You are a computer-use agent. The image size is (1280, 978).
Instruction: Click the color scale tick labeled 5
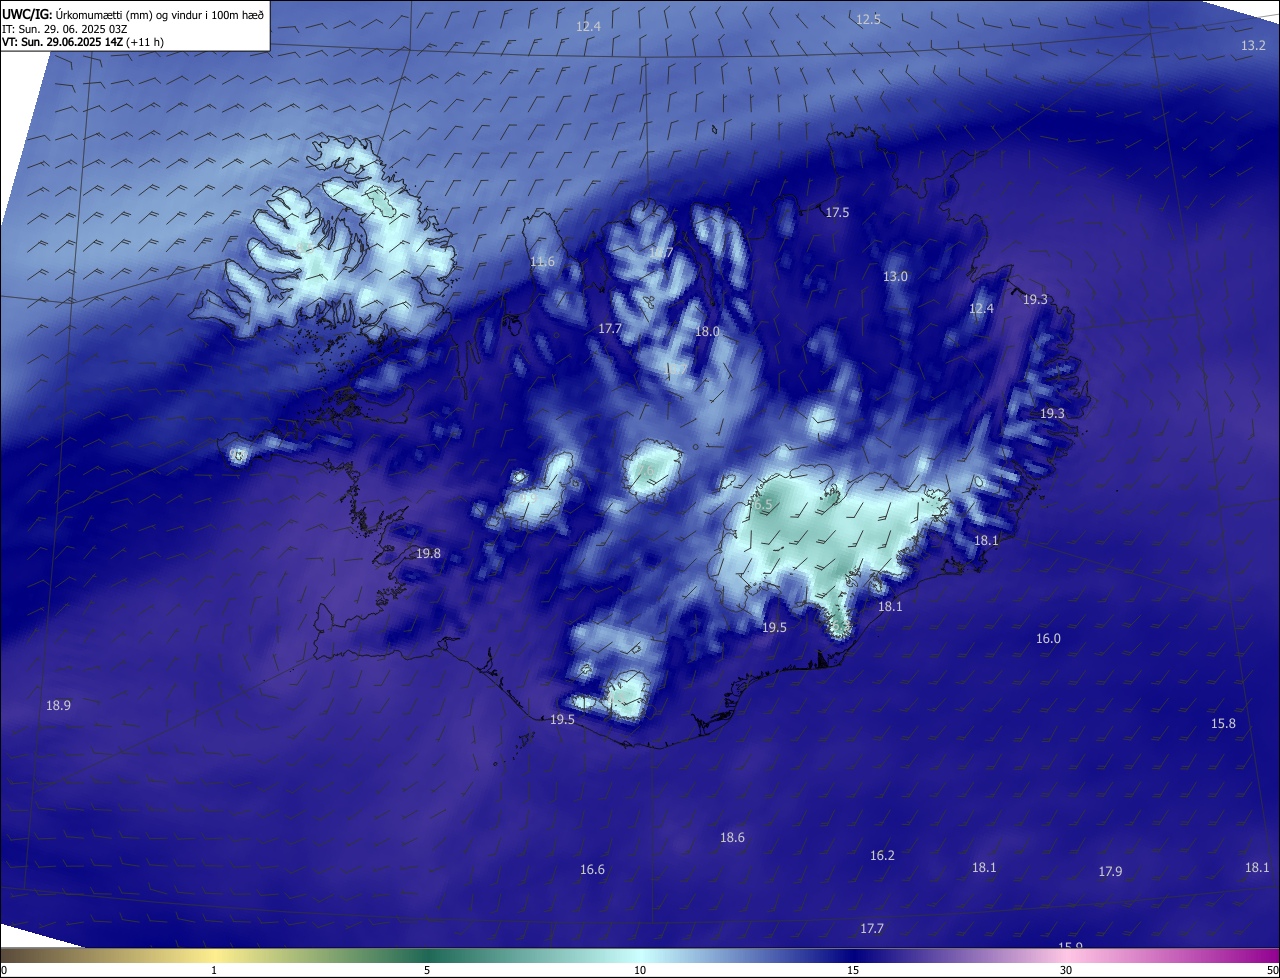[x=427, y=970]
